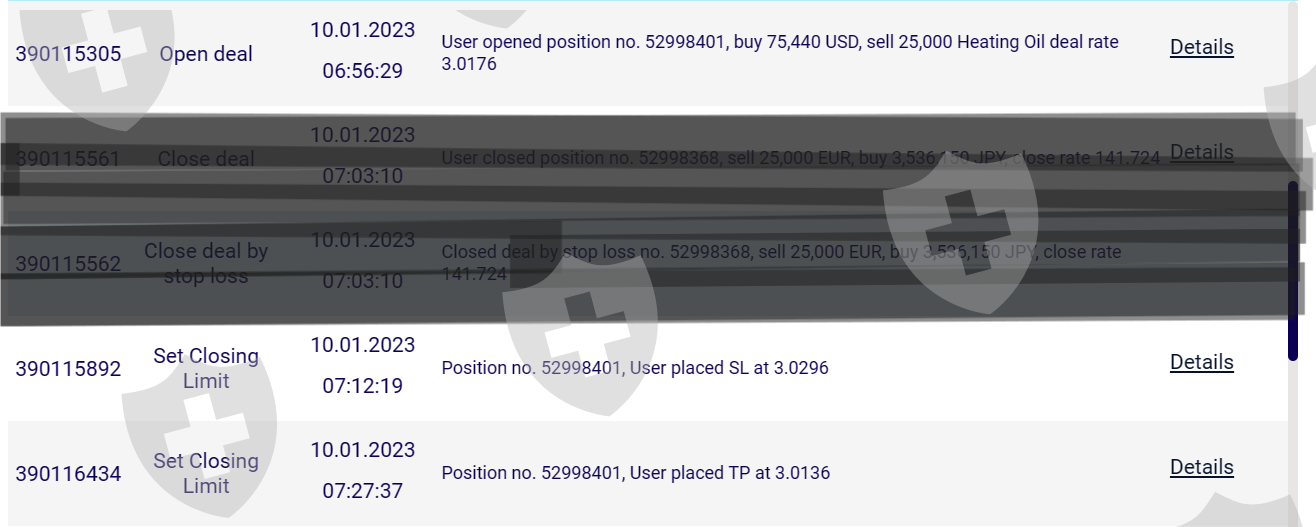Click Details link for close deal 390115561

coord(1201,152)
